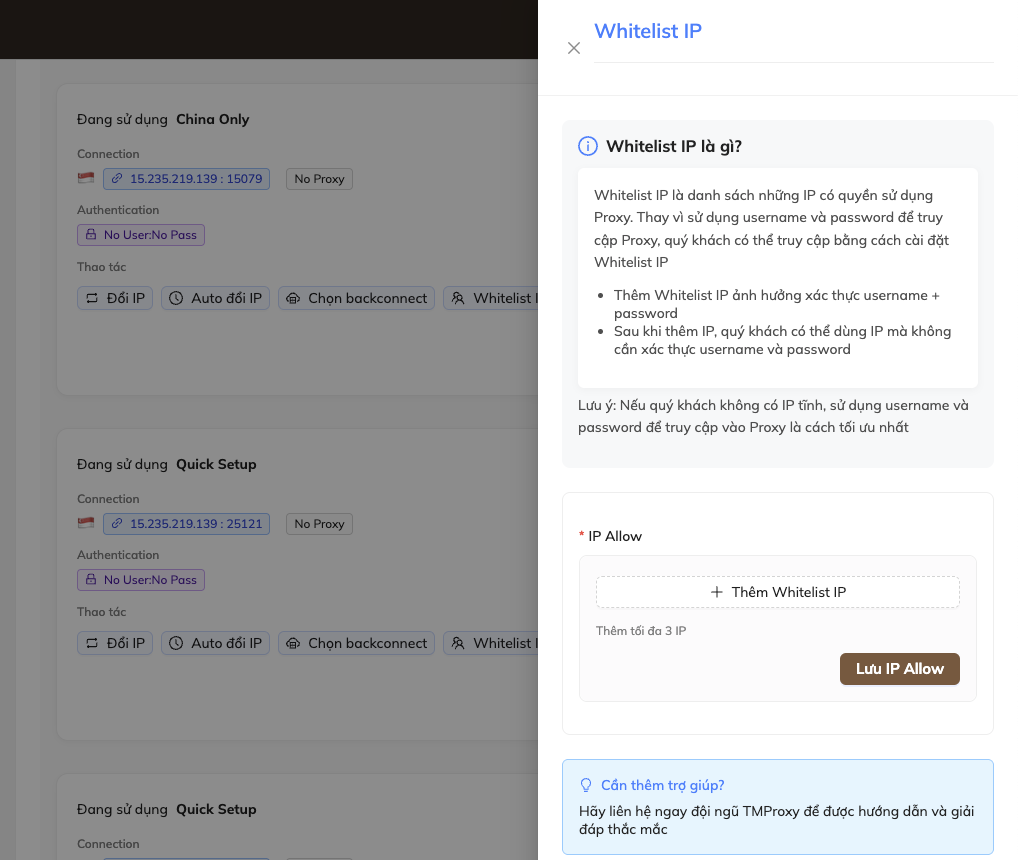Close the Whitelist IP drawer
Viewport: 1018px width, 860px height.
click(x=574, y=48)
